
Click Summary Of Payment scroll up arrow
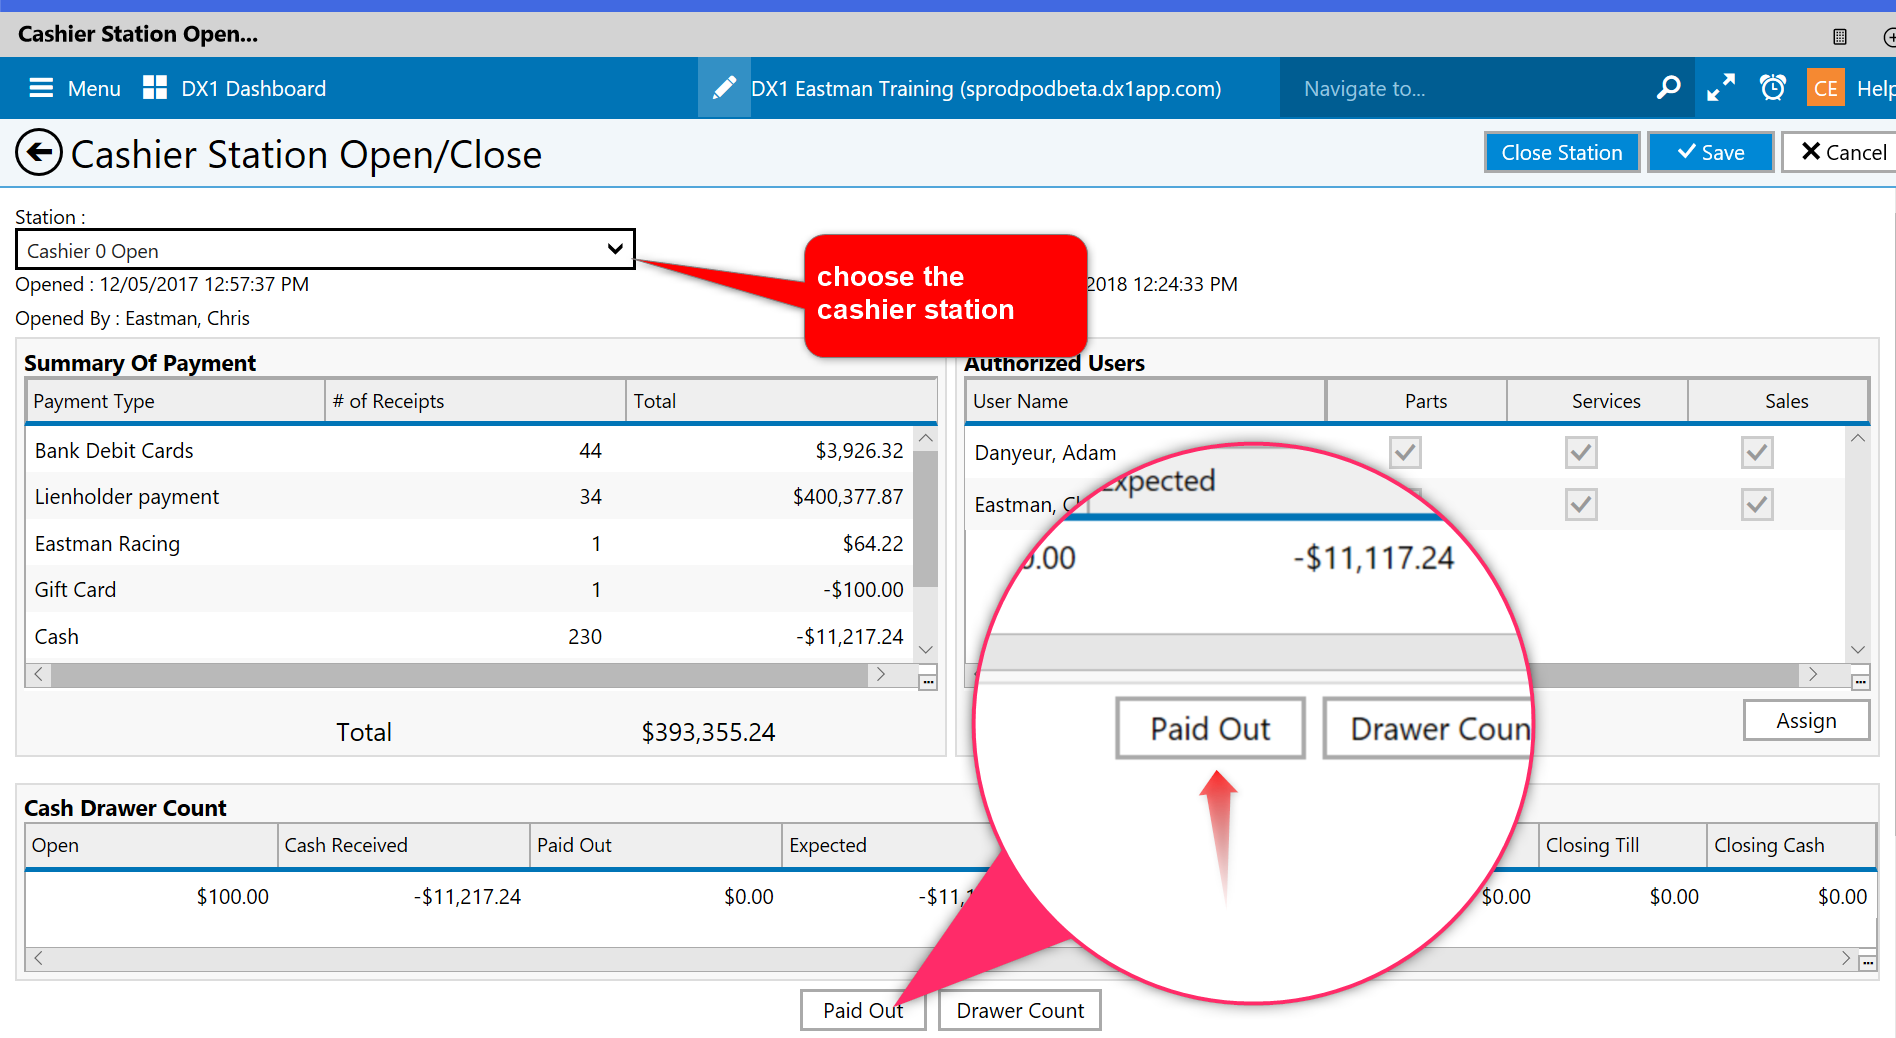pos(926,438)
